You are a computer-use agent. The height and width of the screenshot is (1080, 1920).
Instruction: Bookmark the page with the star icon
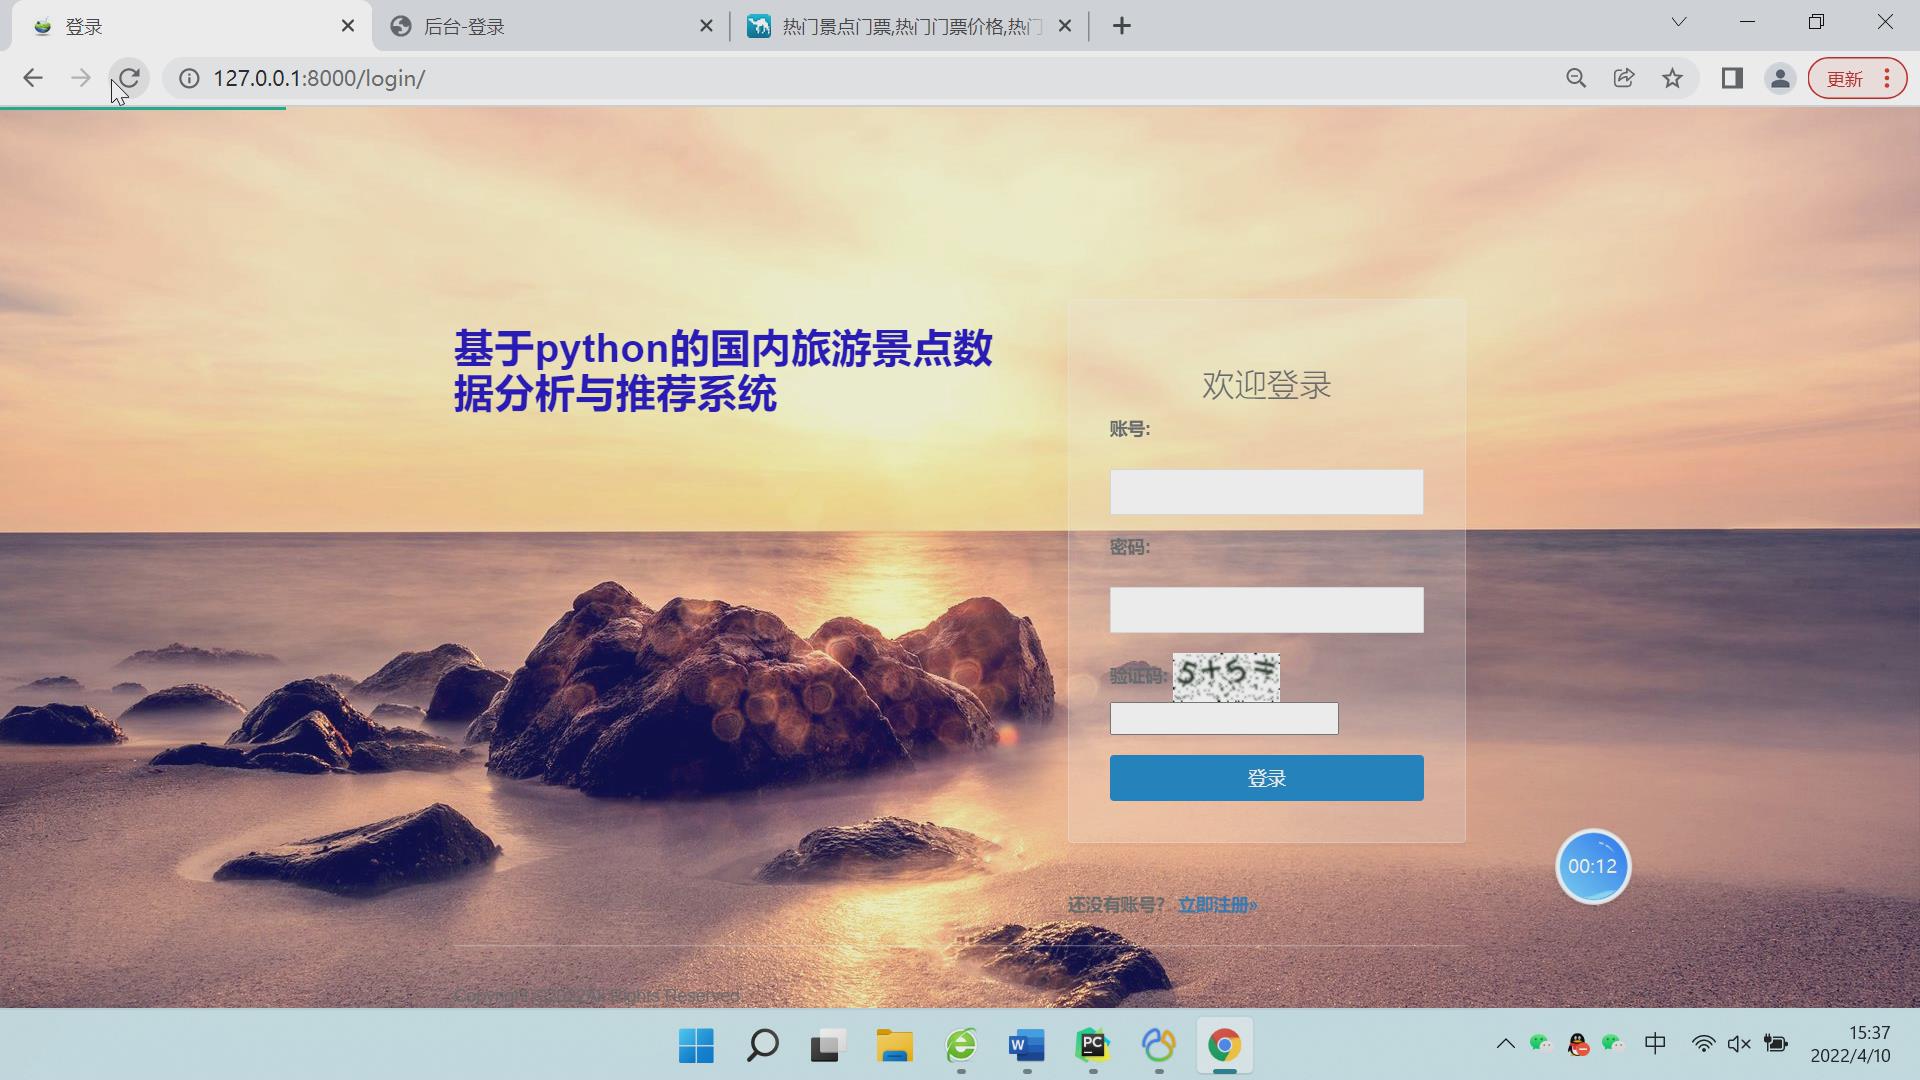[x=1672, y=78]
